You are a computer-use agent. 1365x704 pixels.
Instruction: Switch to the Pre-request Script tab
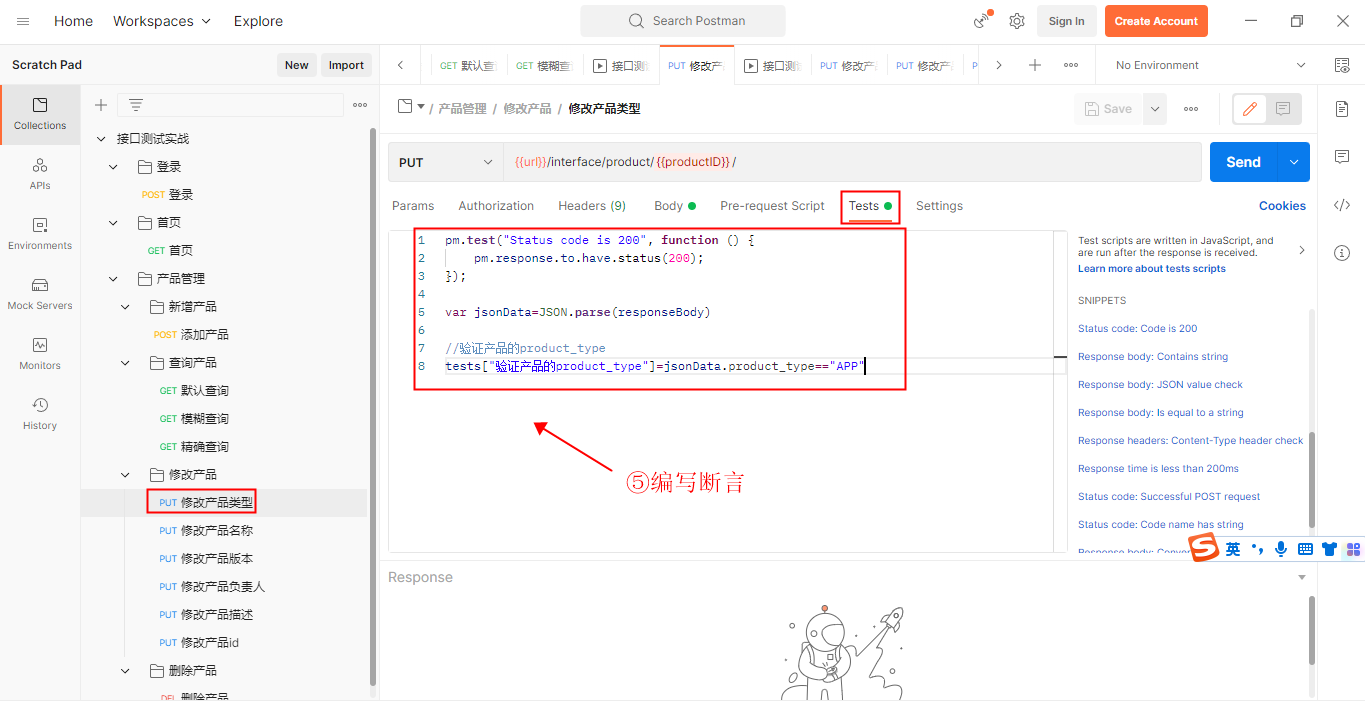coord(772,206)
